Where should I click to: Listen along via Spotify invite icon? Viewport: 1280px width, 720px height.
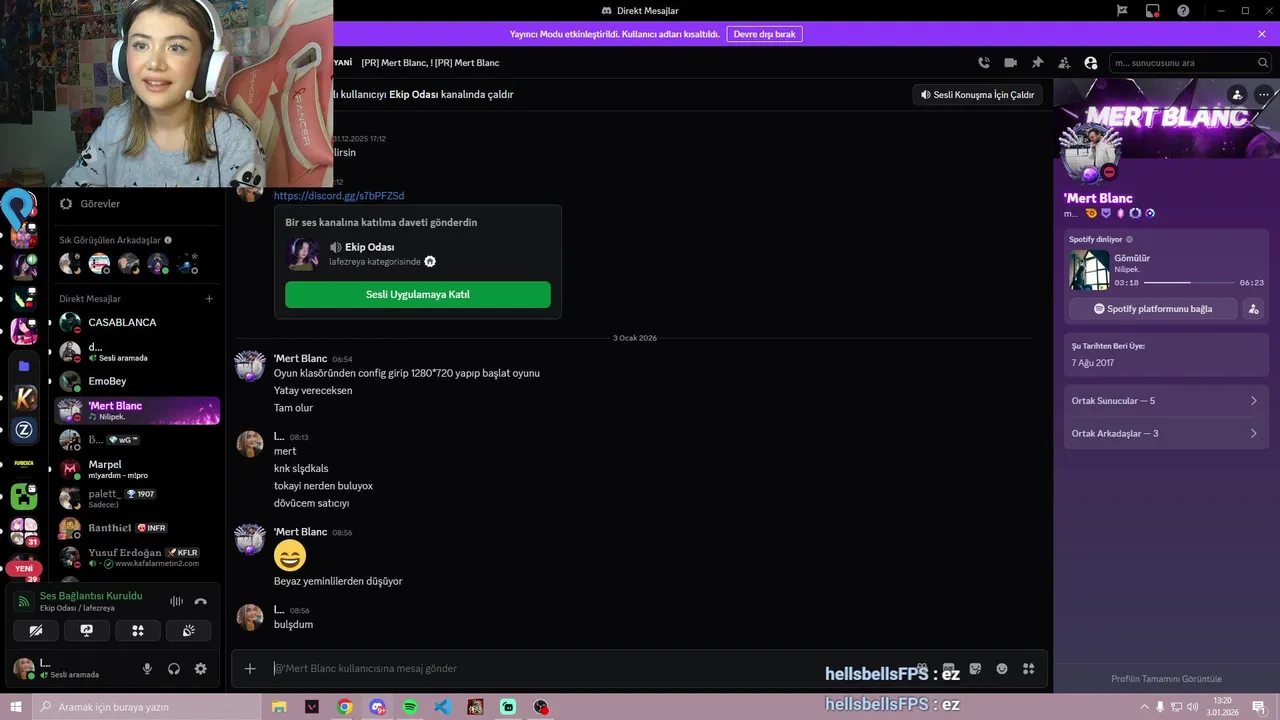pyautogui.click(x=1253, y=309)
